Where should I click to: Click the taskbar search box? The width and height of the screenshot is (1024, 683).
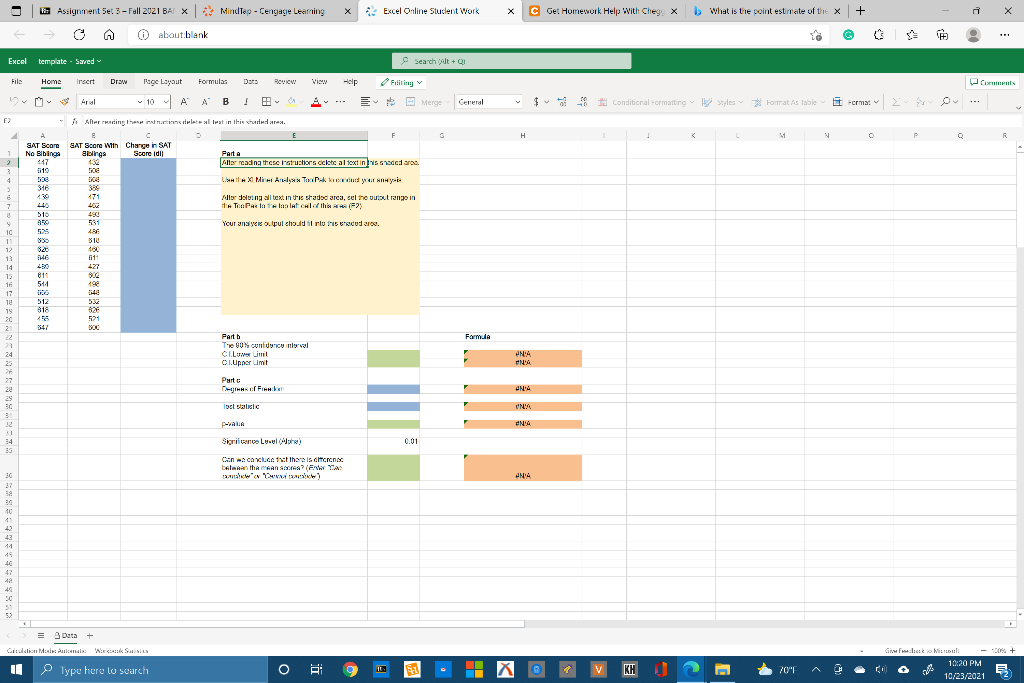coord(150,670)
